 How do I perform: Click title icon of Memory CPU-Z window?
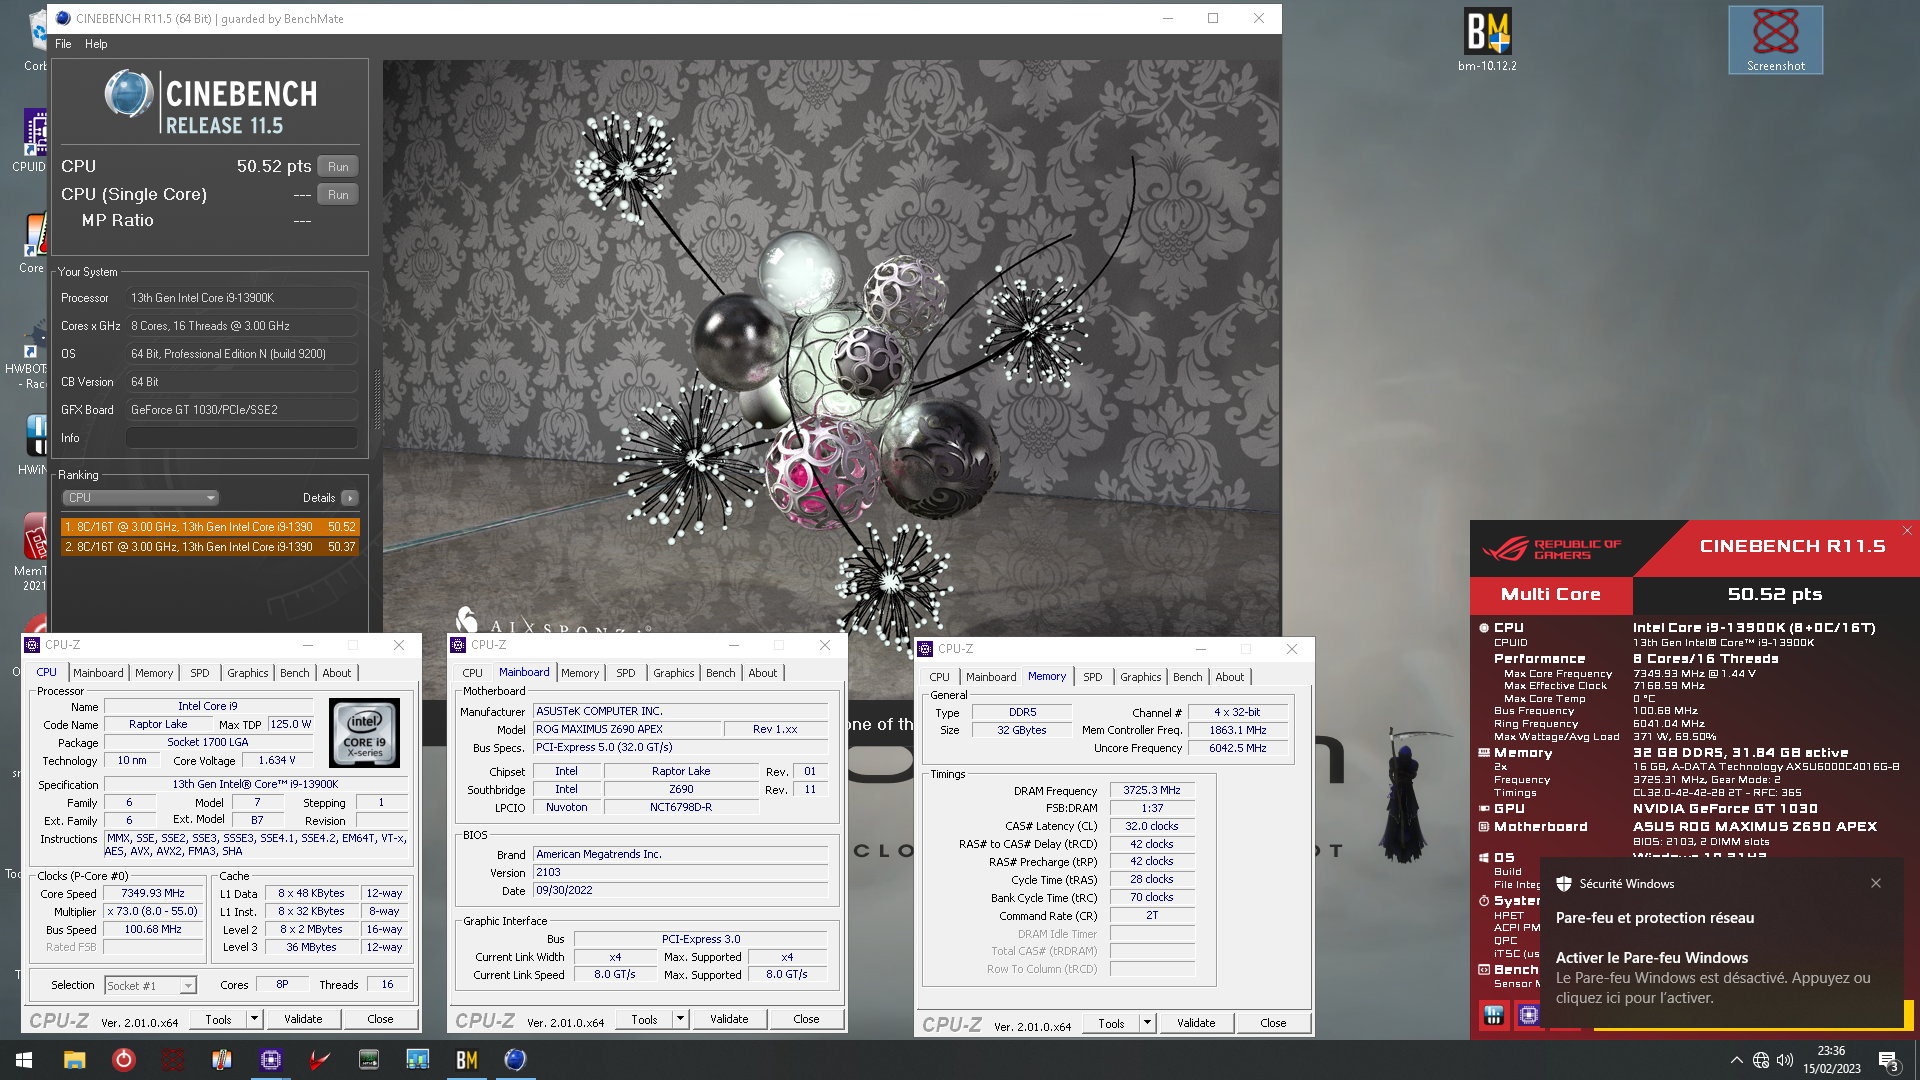(x=926, y=649)
